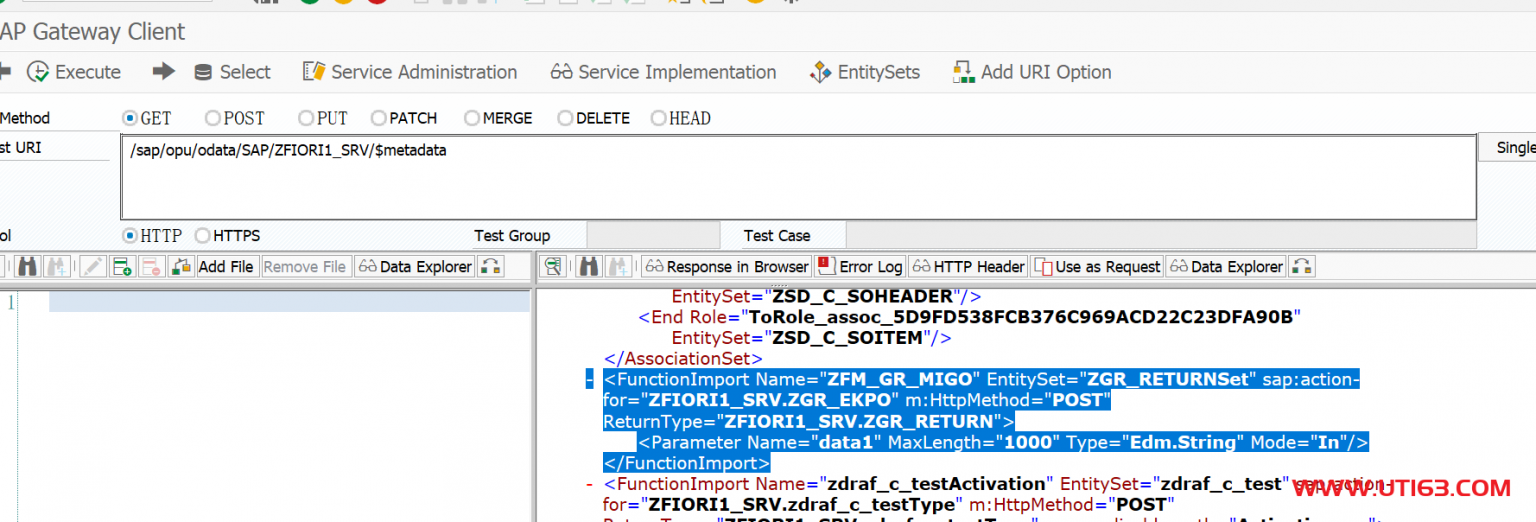This screenshot has height=522, width=1536.
Task: Click the find binoculars icon in request pane
Action: click(27, 267)
